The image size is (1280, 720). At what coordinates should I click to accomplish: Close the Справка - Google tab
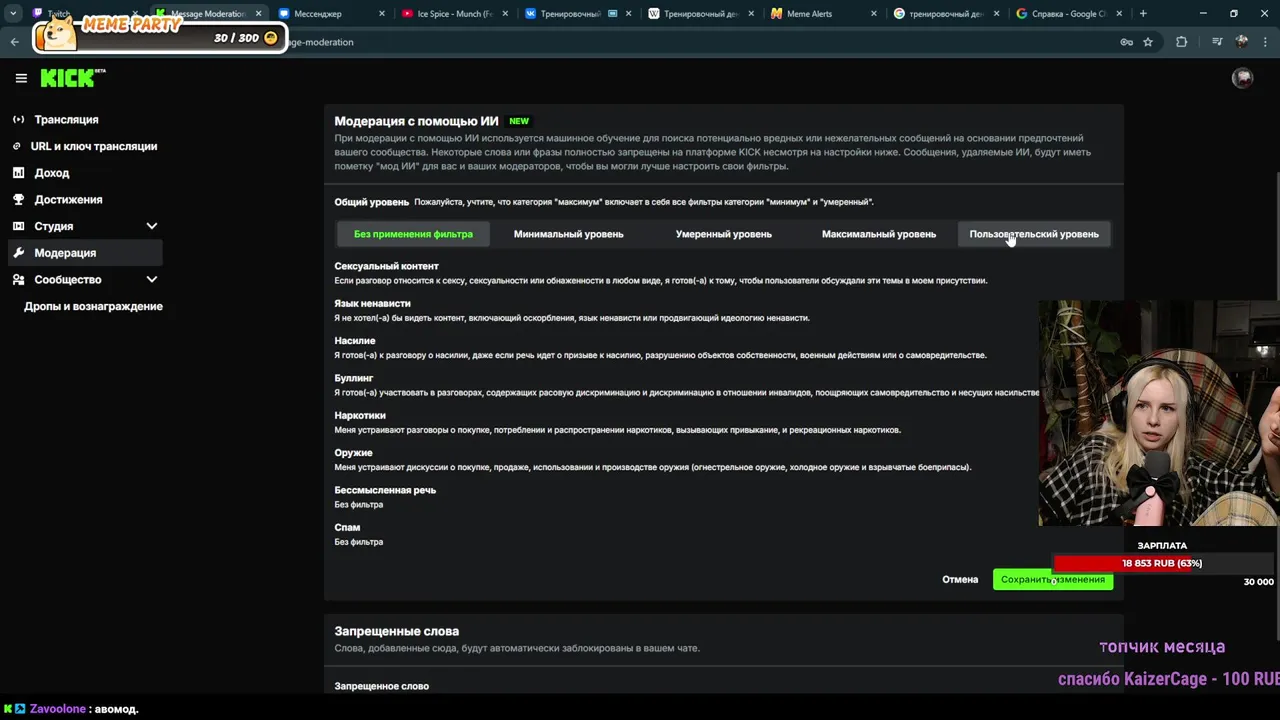coord(1120,14)
